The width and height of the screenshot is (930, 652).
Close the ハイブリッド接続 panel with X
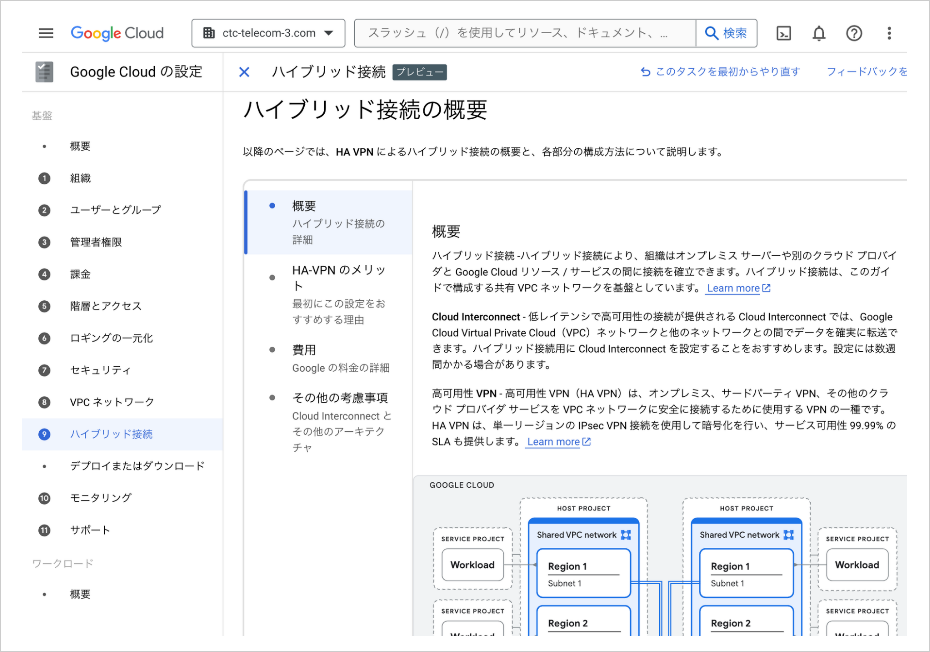(244, 72)
